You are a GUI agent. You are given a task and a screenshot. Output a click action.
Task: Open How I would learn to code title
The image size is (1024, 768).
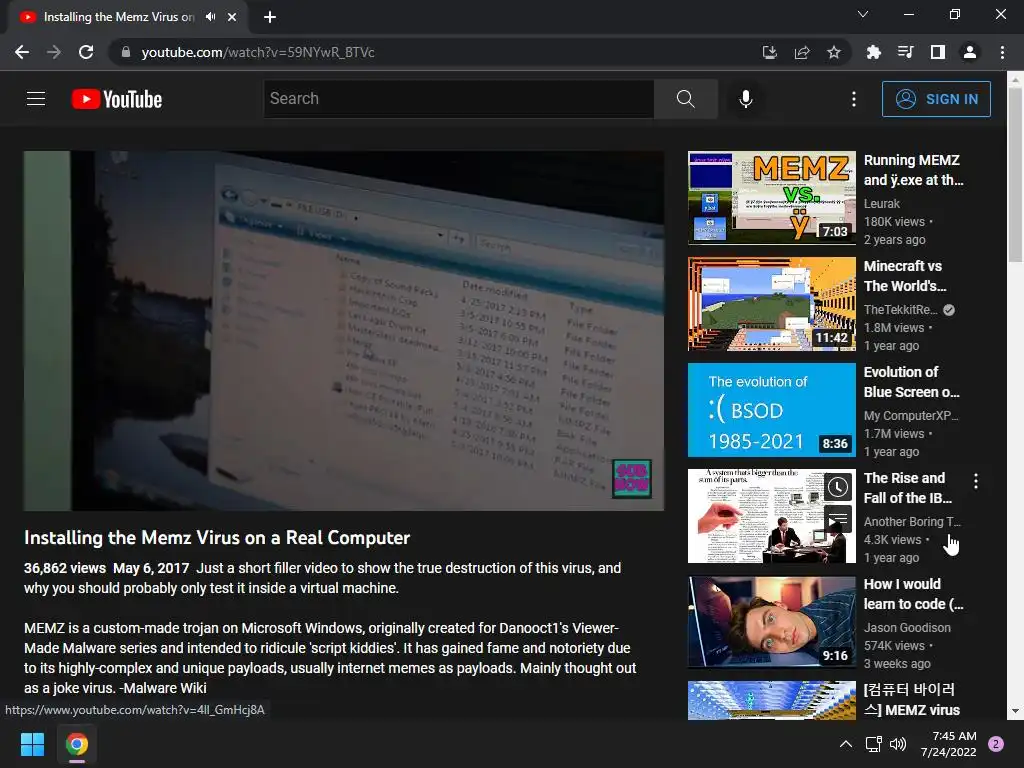(x=914, y=594)
